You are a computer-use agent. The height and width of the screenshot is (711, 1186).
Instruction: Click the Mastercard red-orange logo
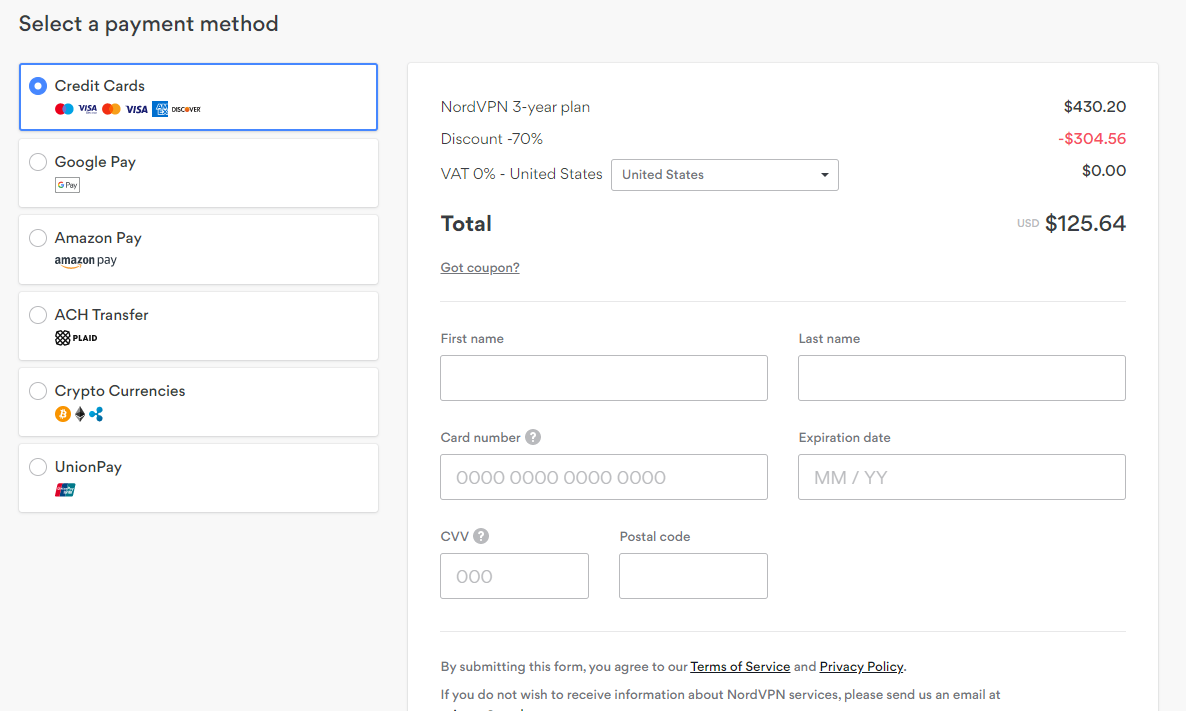coord(111,109)
